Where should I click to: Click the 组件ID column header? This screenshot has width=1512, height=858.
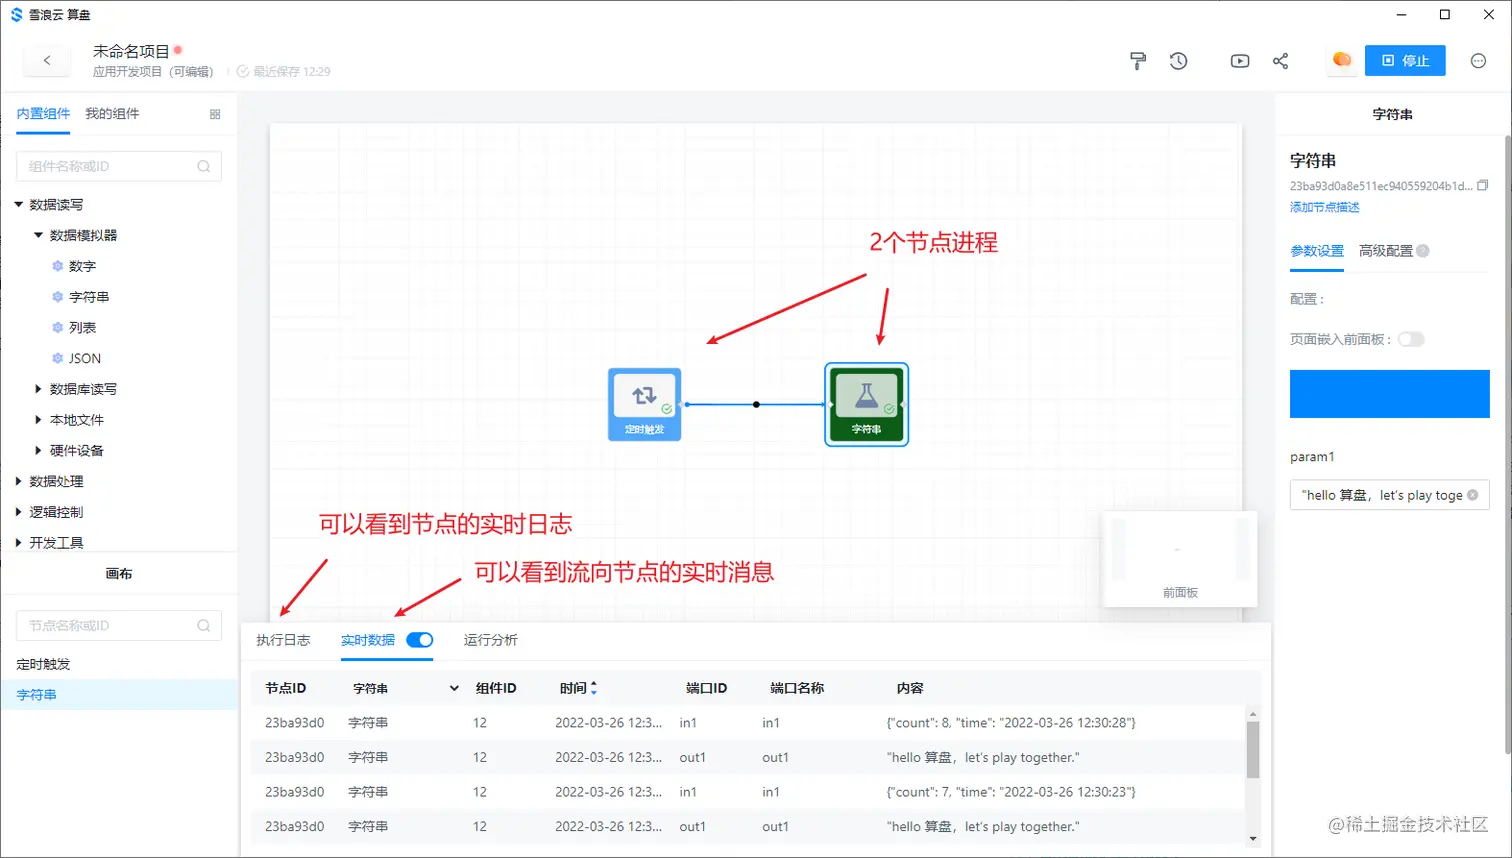click(496, 688)
